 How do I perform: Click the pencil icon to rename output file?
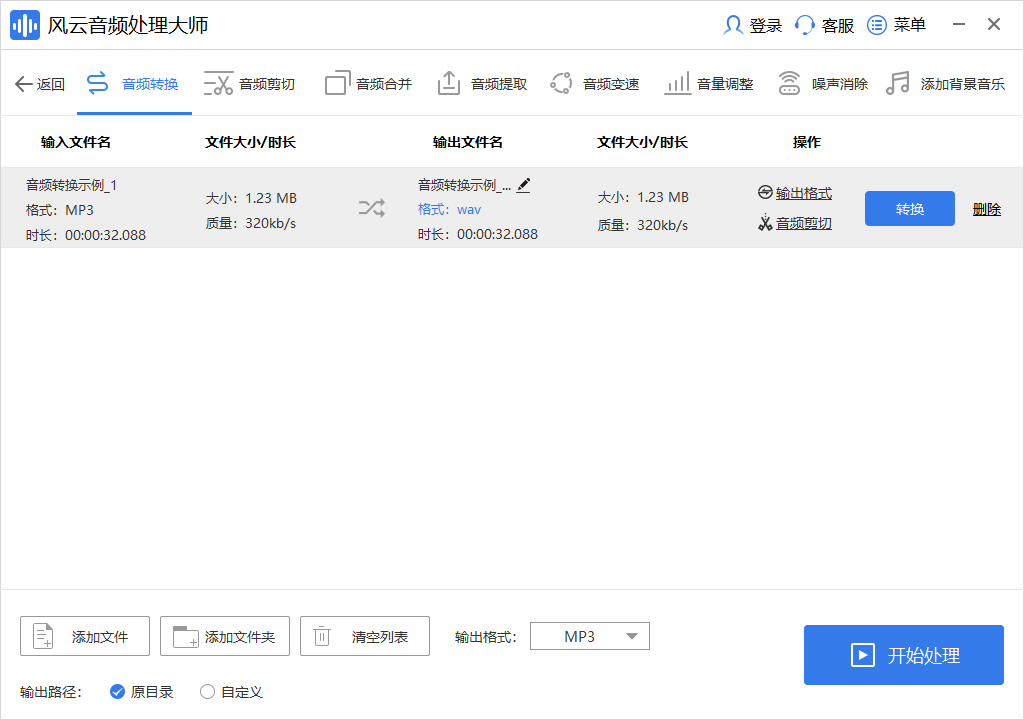523,183
